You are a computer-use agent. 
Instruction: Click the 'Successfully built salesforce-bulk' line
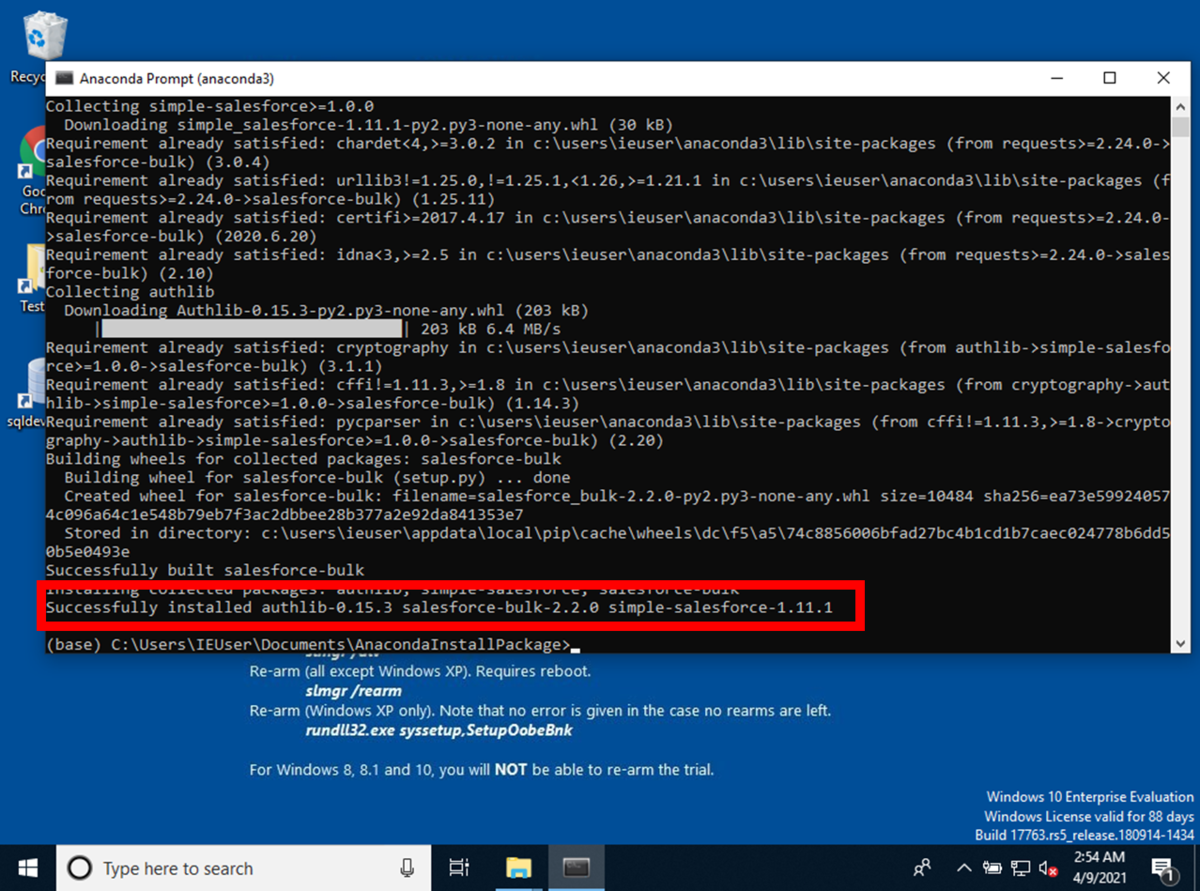tap(205, 570)
